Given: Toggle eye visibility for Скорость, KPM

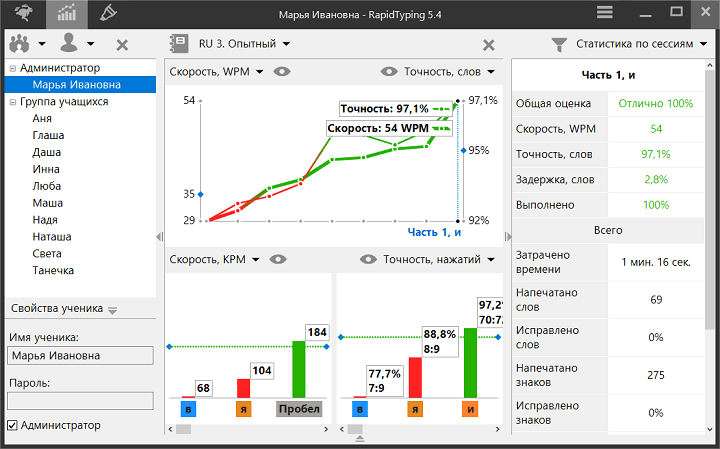Looking at the screenshot, I should [278, 259].
